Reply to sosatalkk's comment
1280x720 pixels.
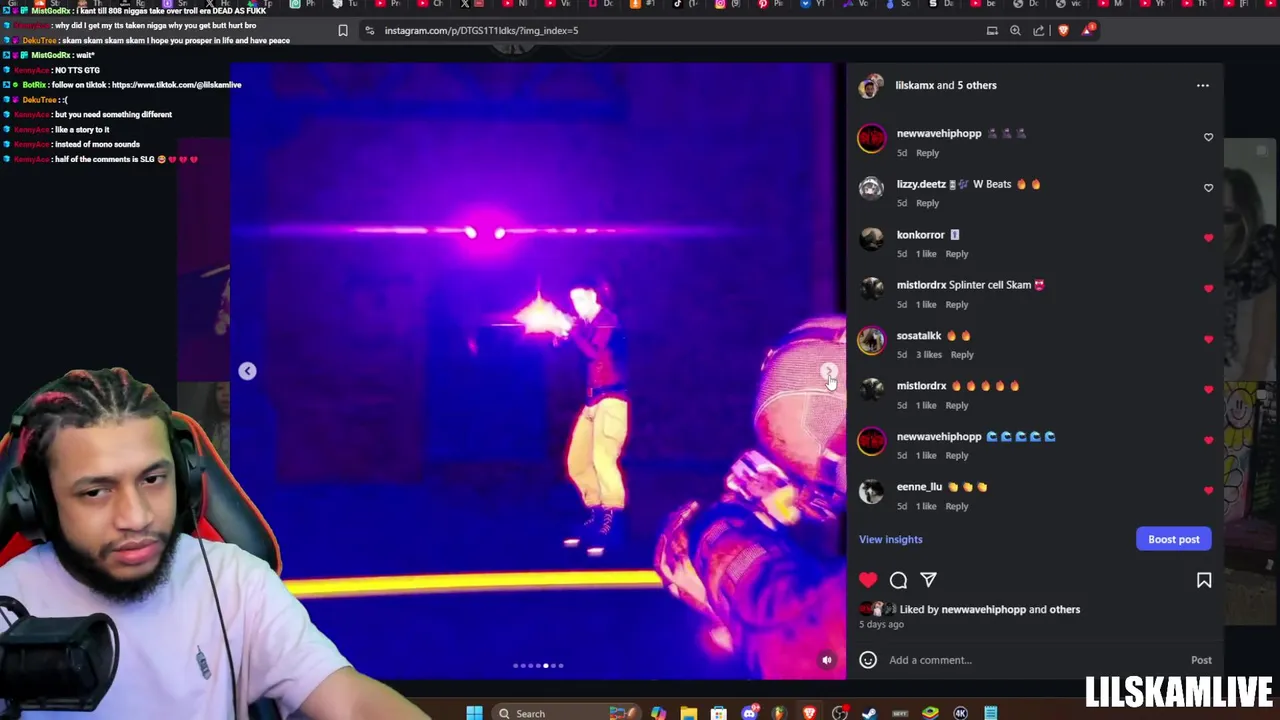[962, 355]
